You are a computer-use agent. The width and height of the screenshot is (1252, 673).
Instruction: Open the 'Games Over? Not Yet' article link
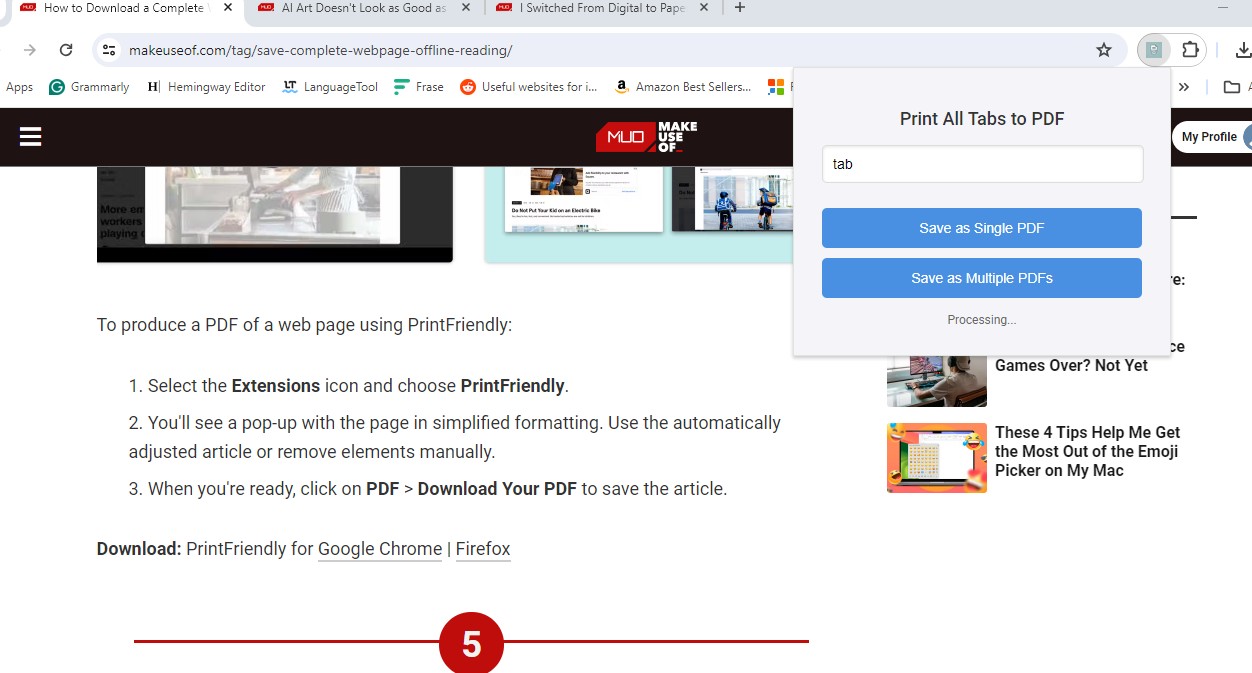click(x=1072, y=365)
